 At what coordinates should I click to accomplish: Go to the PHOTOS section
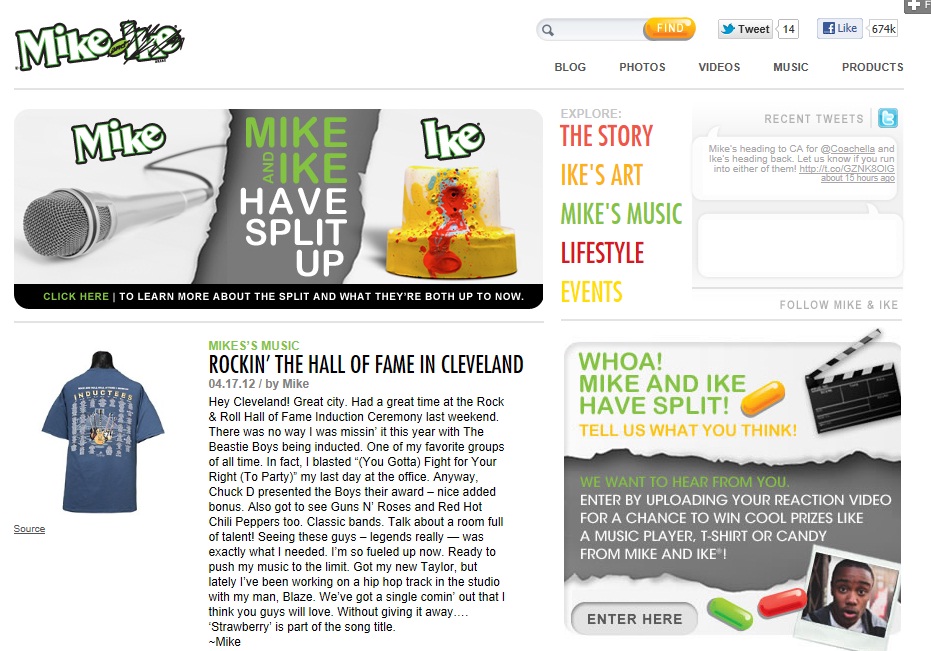coord(642,67)
